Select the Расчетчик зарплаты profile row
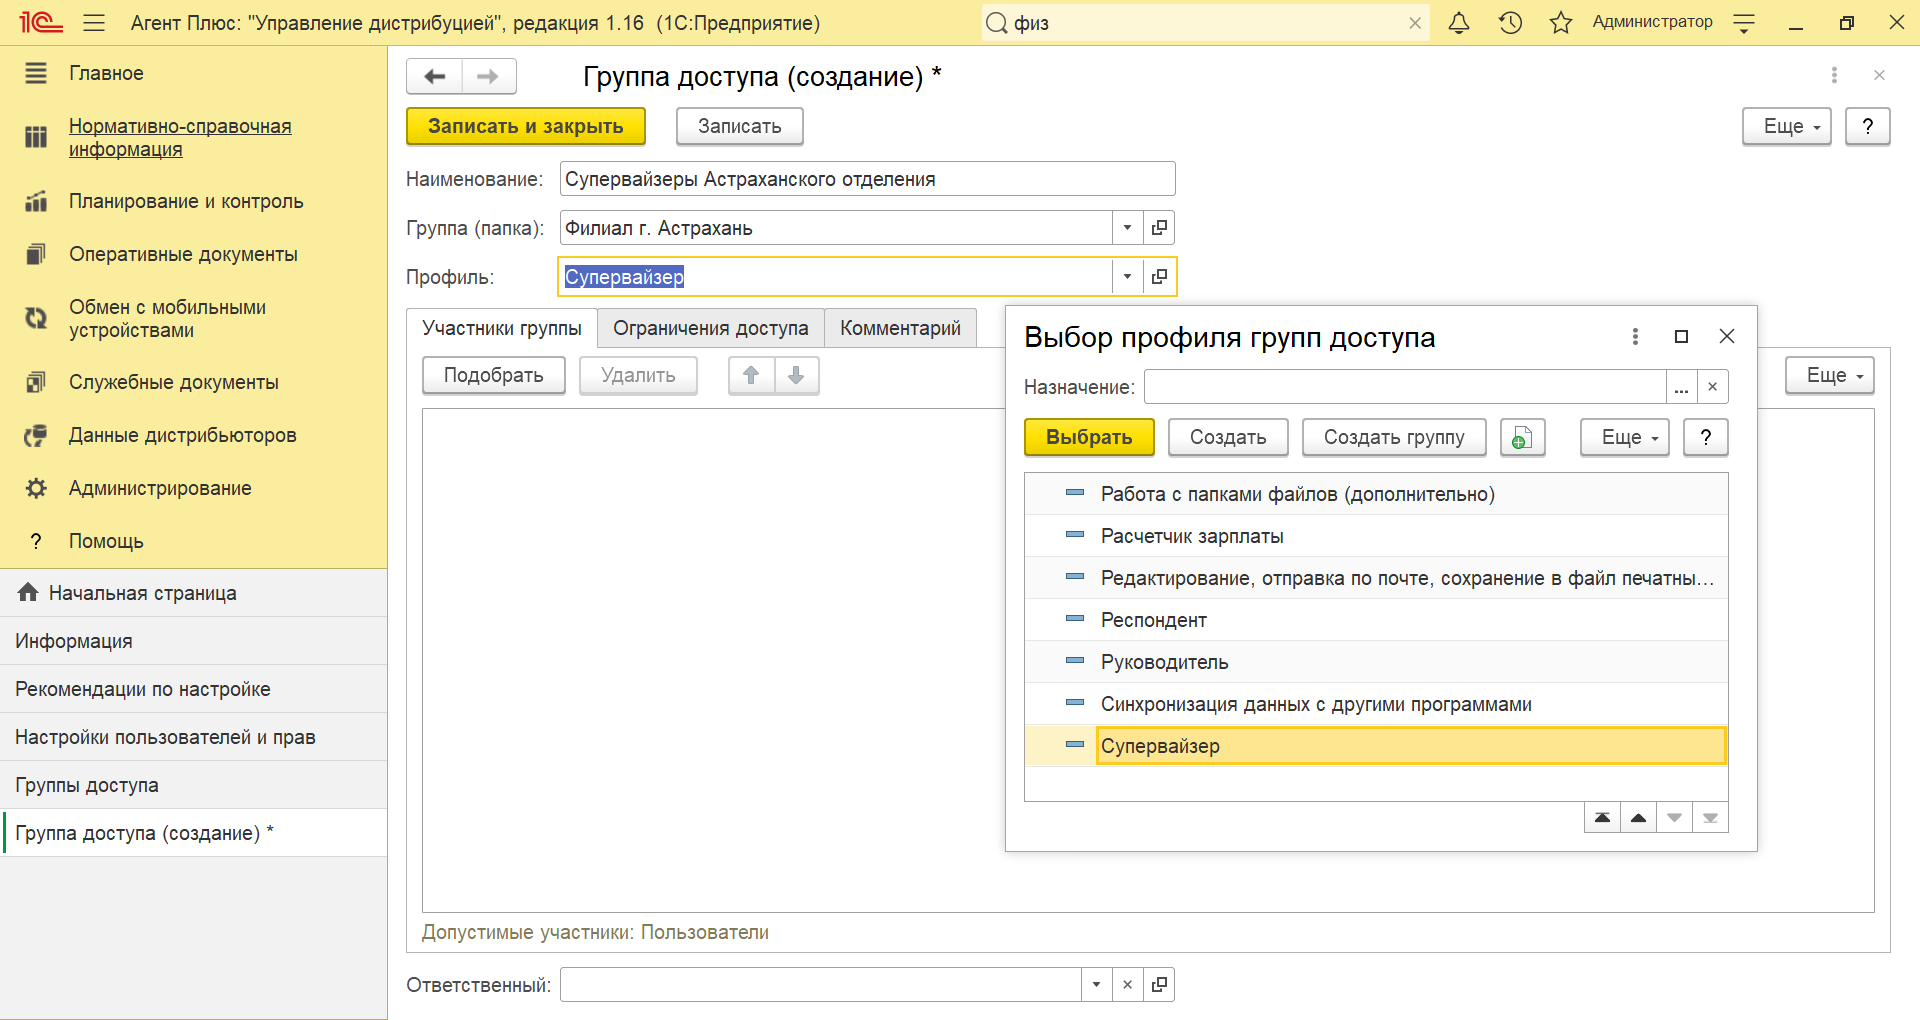1920x1020 pixels. 1376,536
